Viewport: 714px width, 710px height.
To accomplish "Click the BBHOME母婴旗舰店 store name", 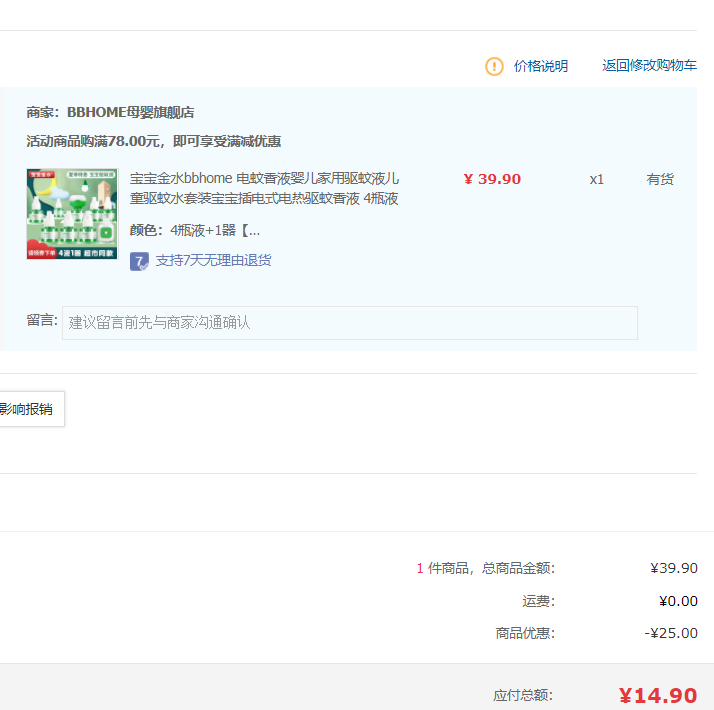I will pyautogui.click(x=130, y=112).
